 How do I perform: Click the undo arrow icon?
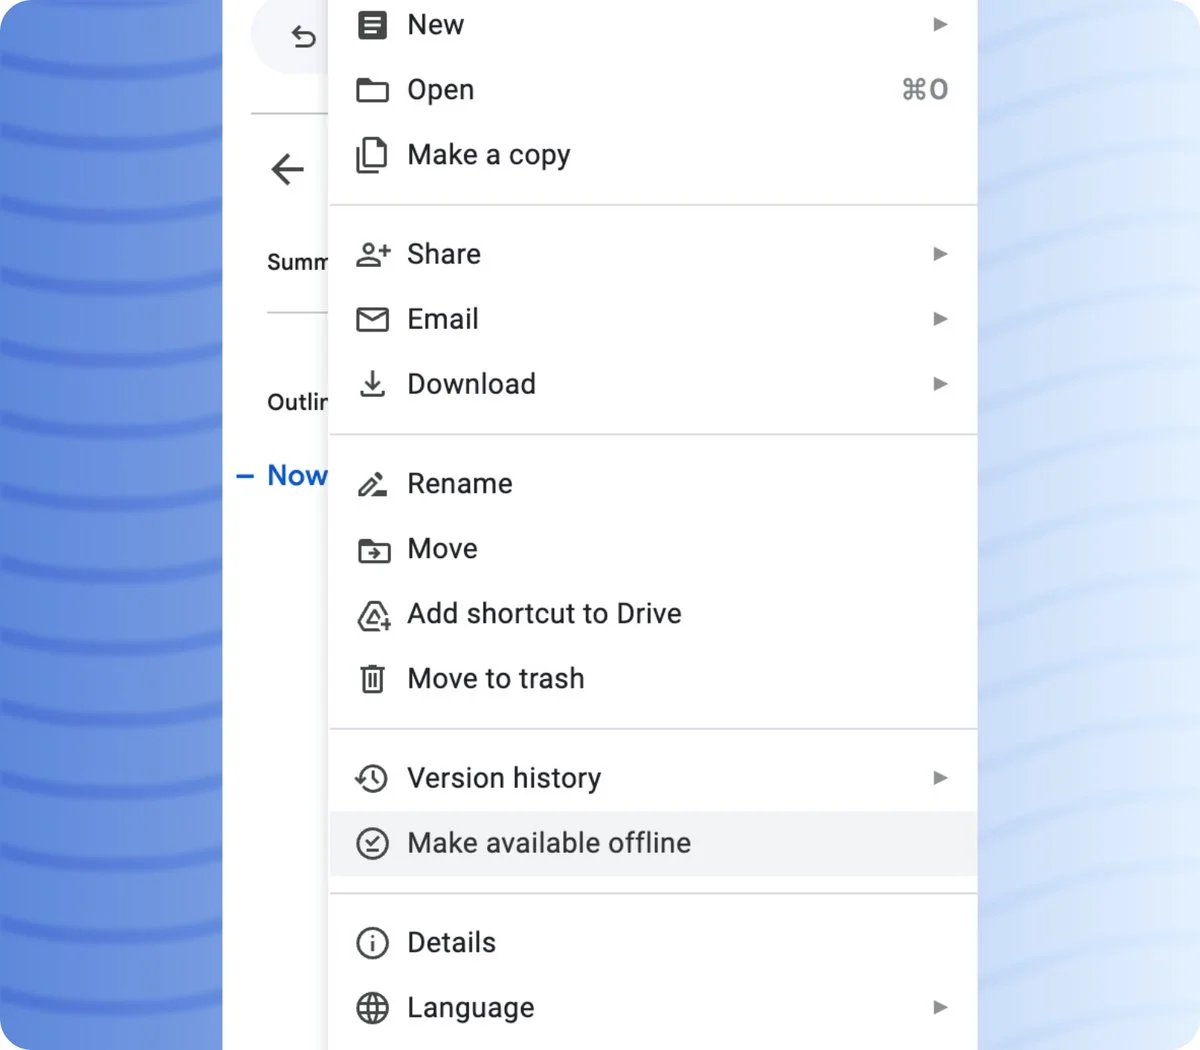click(303, 38)
